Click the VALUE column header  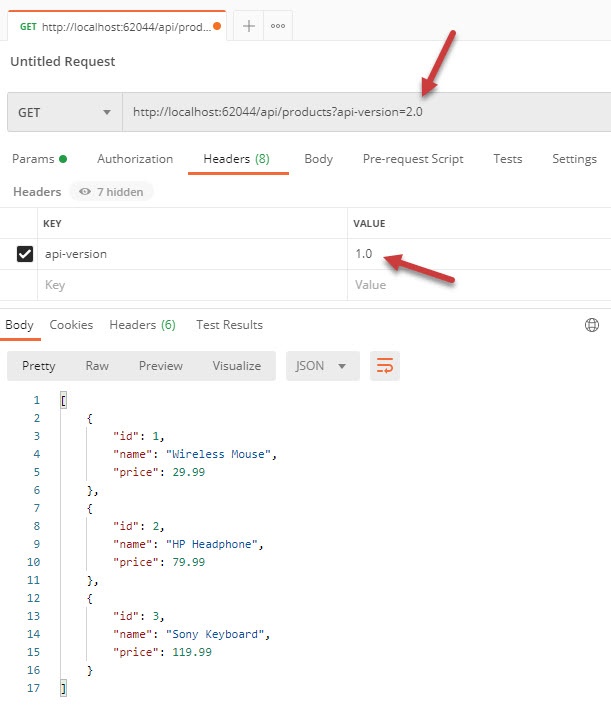(369, 223)
